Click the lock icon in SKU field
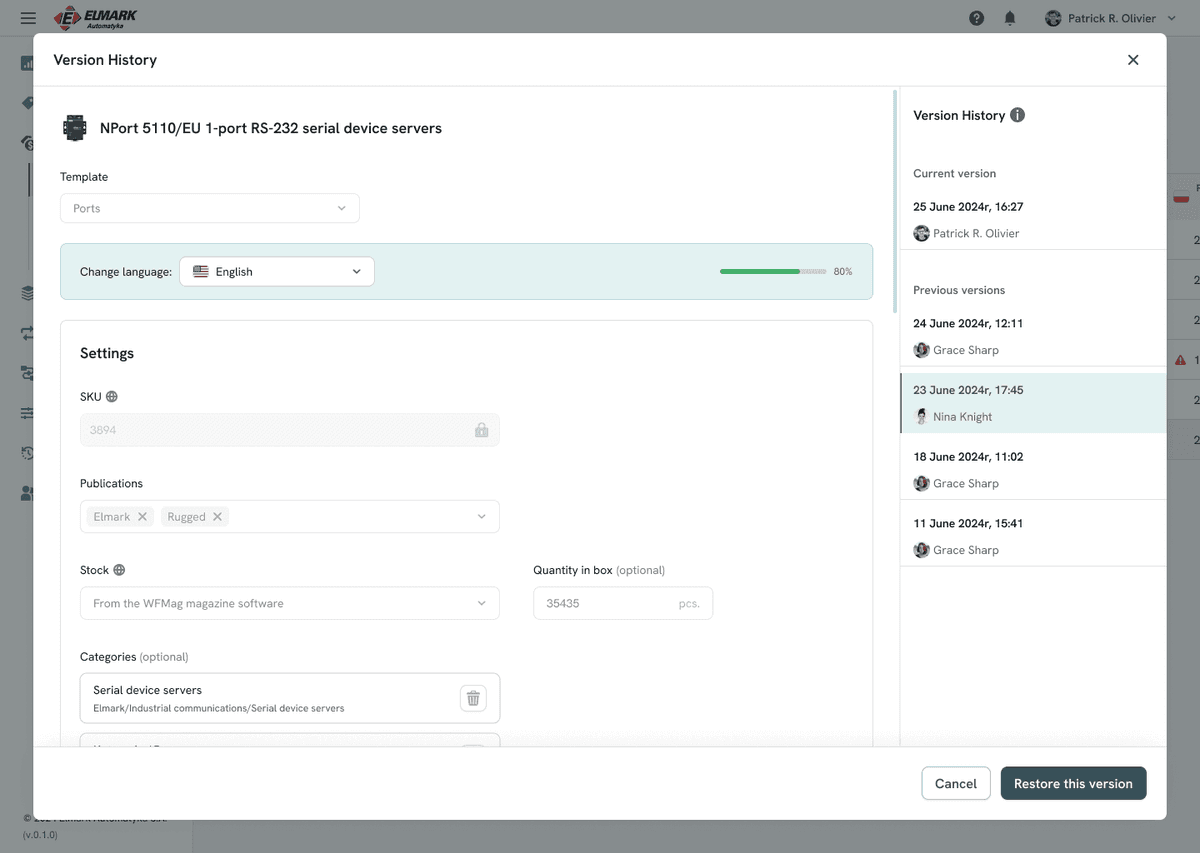Viewport: 1200px width, 853px height. 481,430
